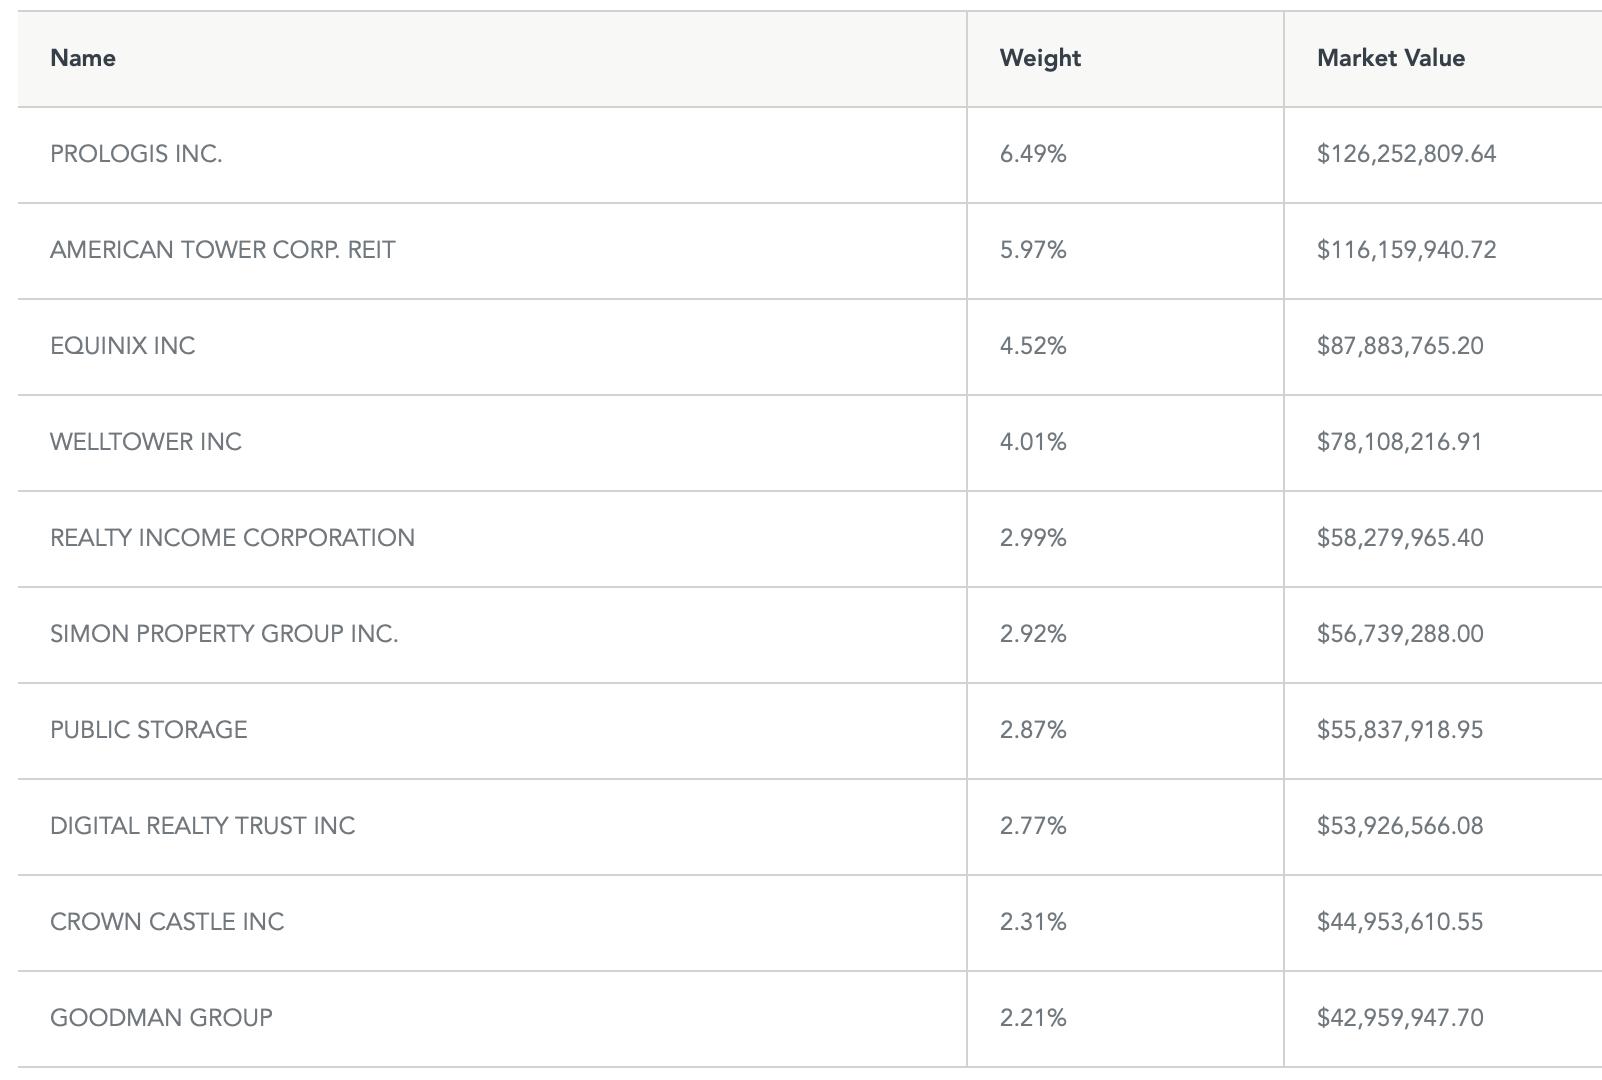The image size is (1602, 1080).
Task: Select the PUBLIC STORAGE holding
Action: [149, 730]
